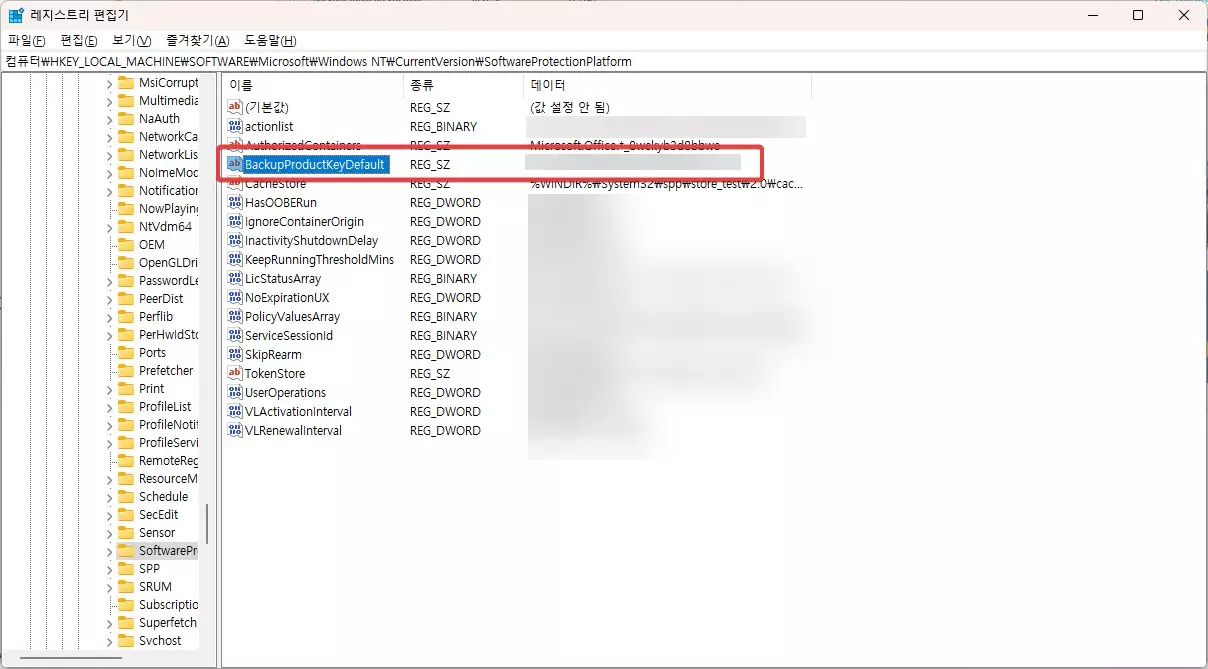1208x669 pixels.
Task: Select the actionlist binary value icon
Action: 235,126
